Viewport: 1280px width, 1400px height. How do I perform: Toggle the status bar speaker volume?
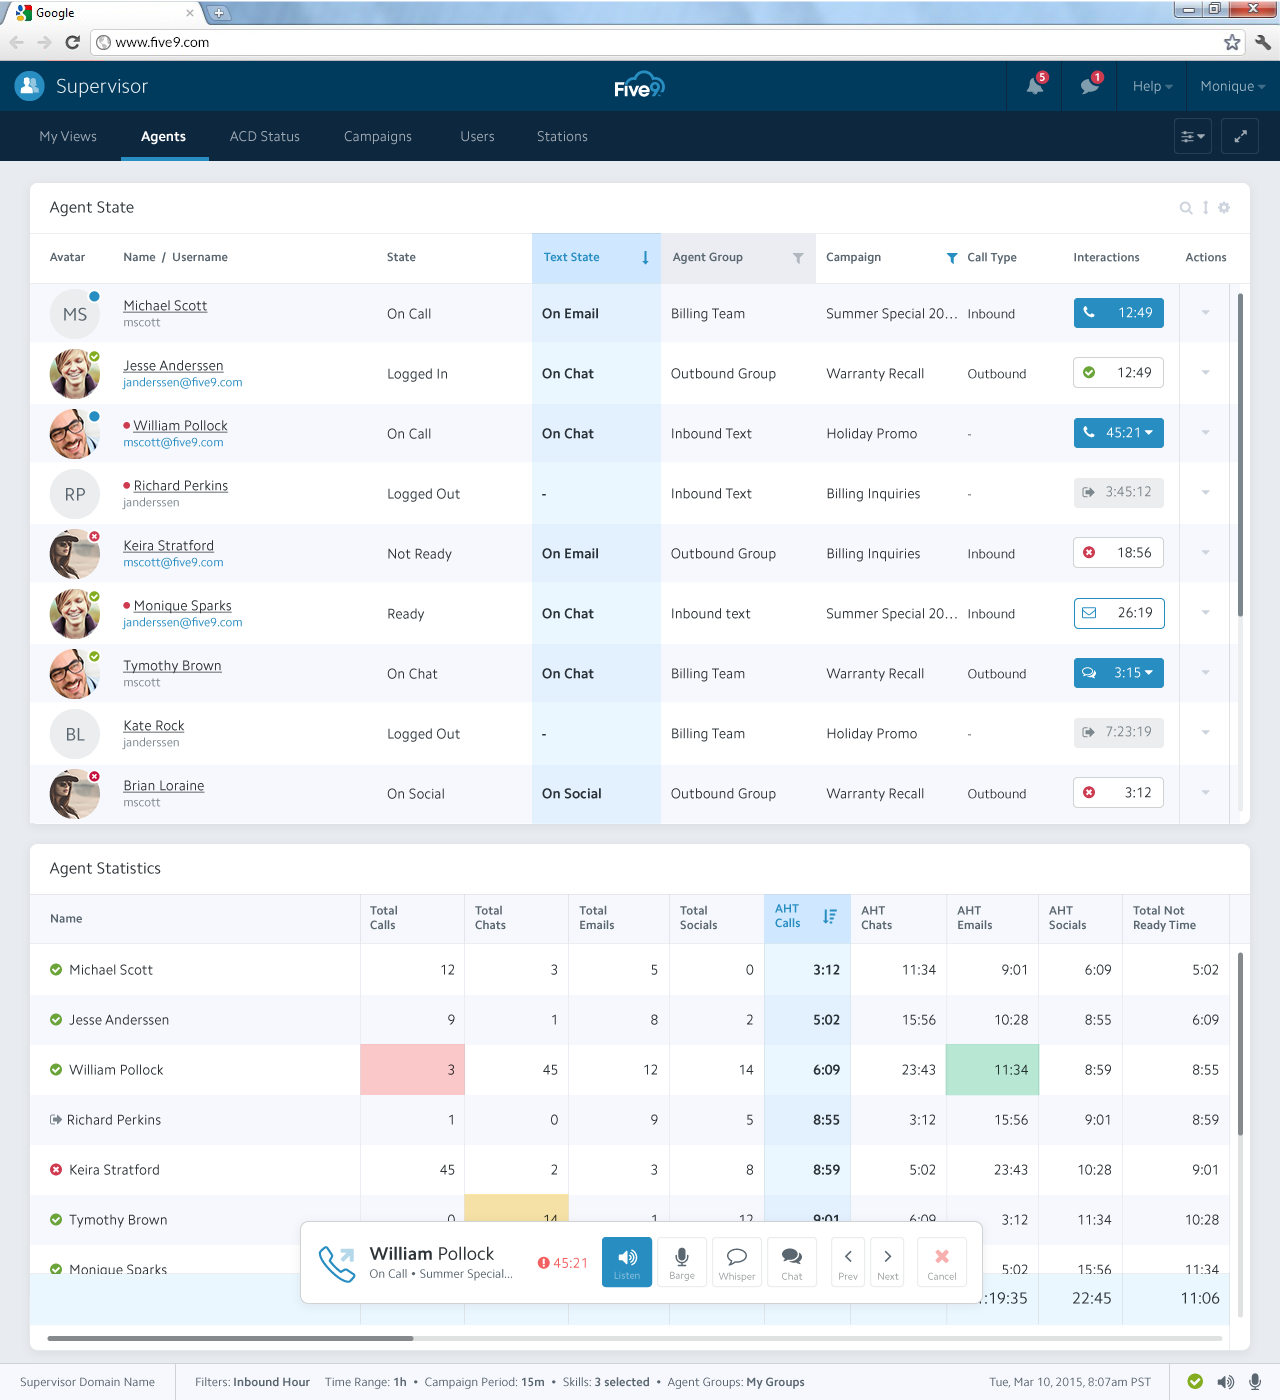click(x=1225, y=1382)
